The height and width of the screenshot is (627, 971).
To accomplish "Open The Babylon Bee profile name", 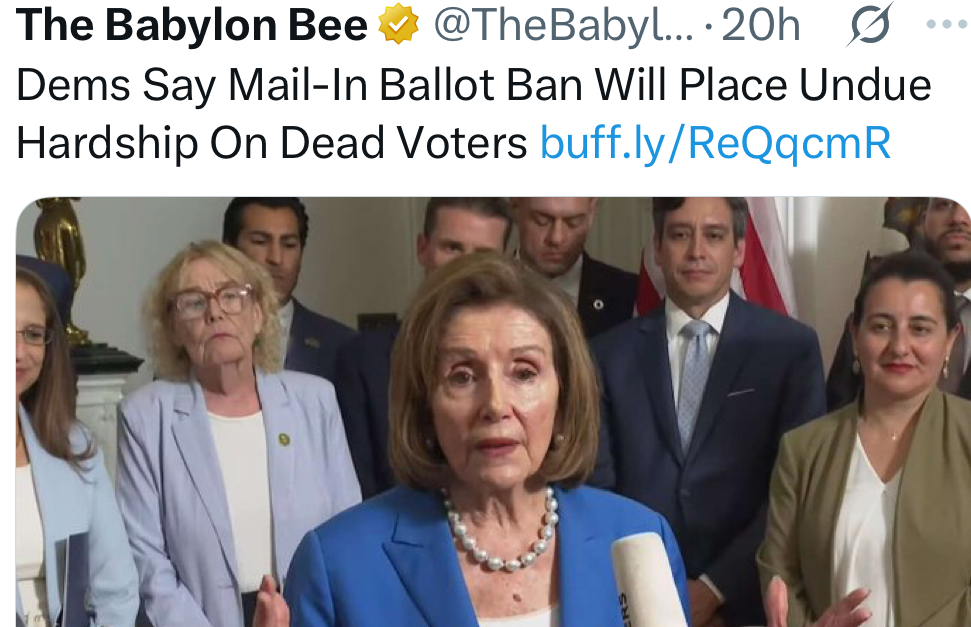I will coord(192,25).
